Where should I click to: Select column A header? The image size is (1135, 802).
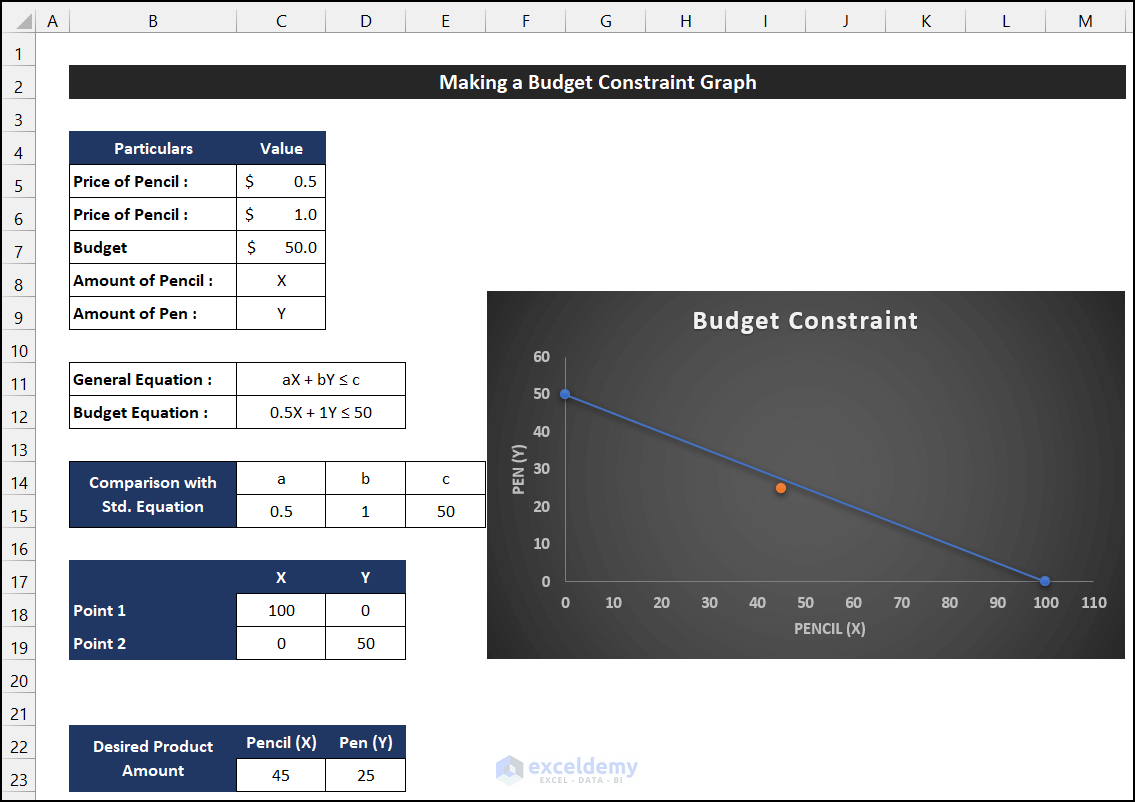pyautogui.click(x=52, y=21)
